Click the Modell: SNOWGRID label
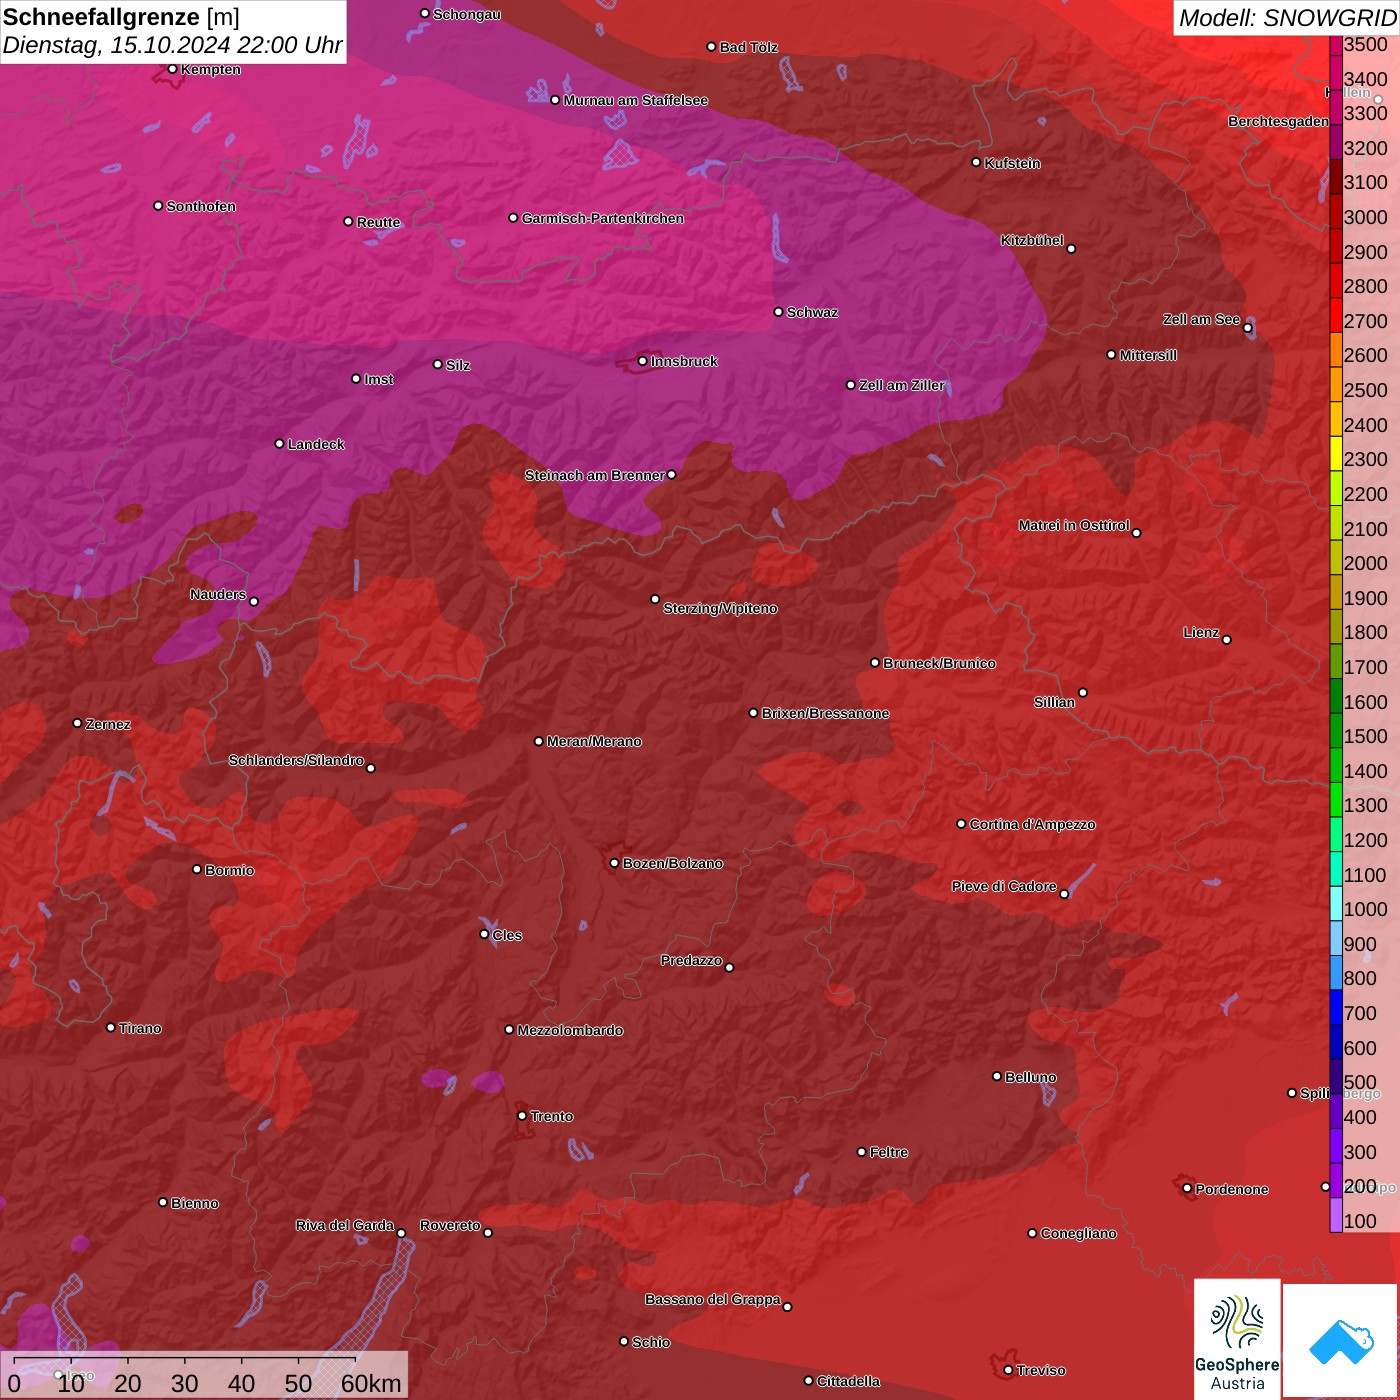Image resolution: width=1400 pixels, height=1400 pixels. coord(1287,17)
